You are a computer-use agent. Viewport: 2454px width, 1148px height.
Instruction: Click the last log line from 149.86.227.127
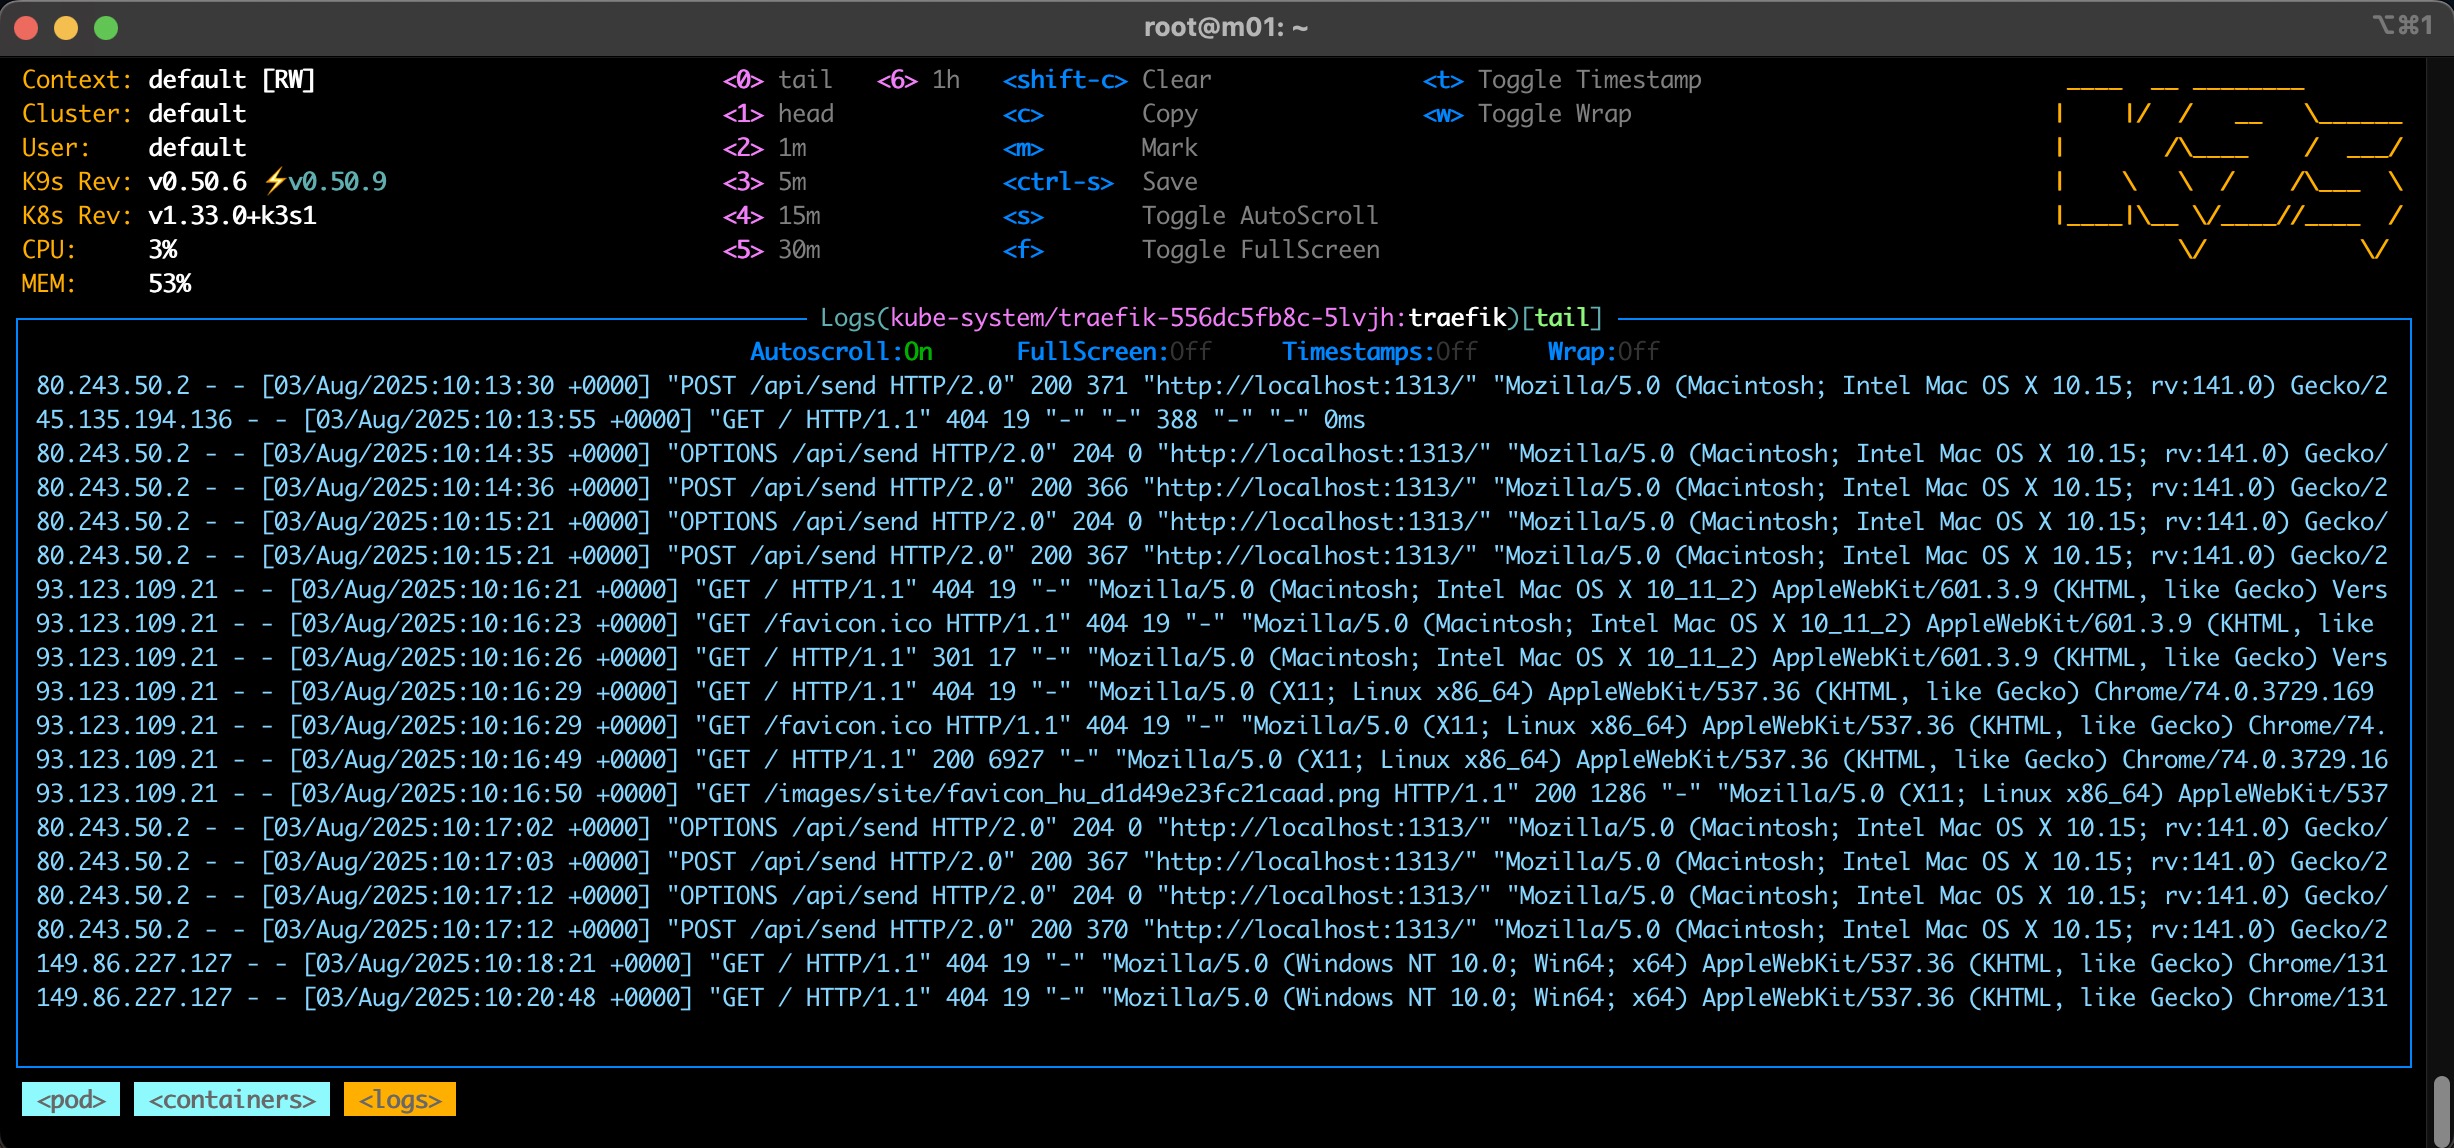pyautogui.click(x=1210, y=998)
